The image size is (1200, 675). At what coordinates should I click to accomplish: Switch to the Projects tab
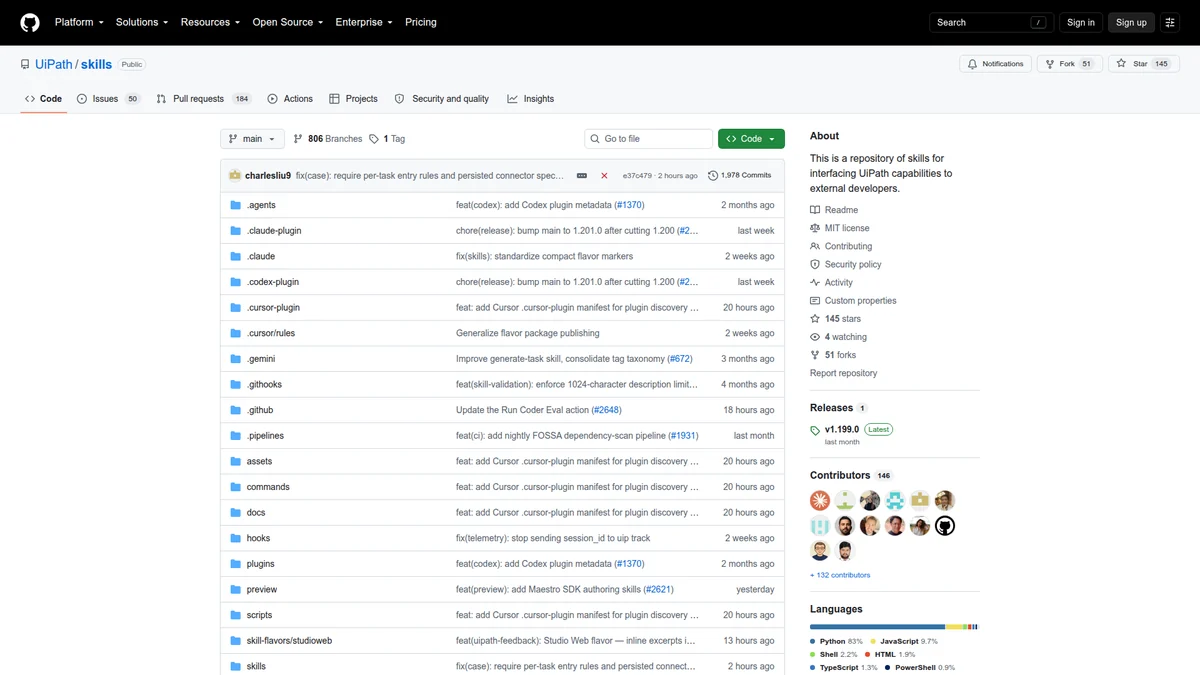click(x=353, y=99)
